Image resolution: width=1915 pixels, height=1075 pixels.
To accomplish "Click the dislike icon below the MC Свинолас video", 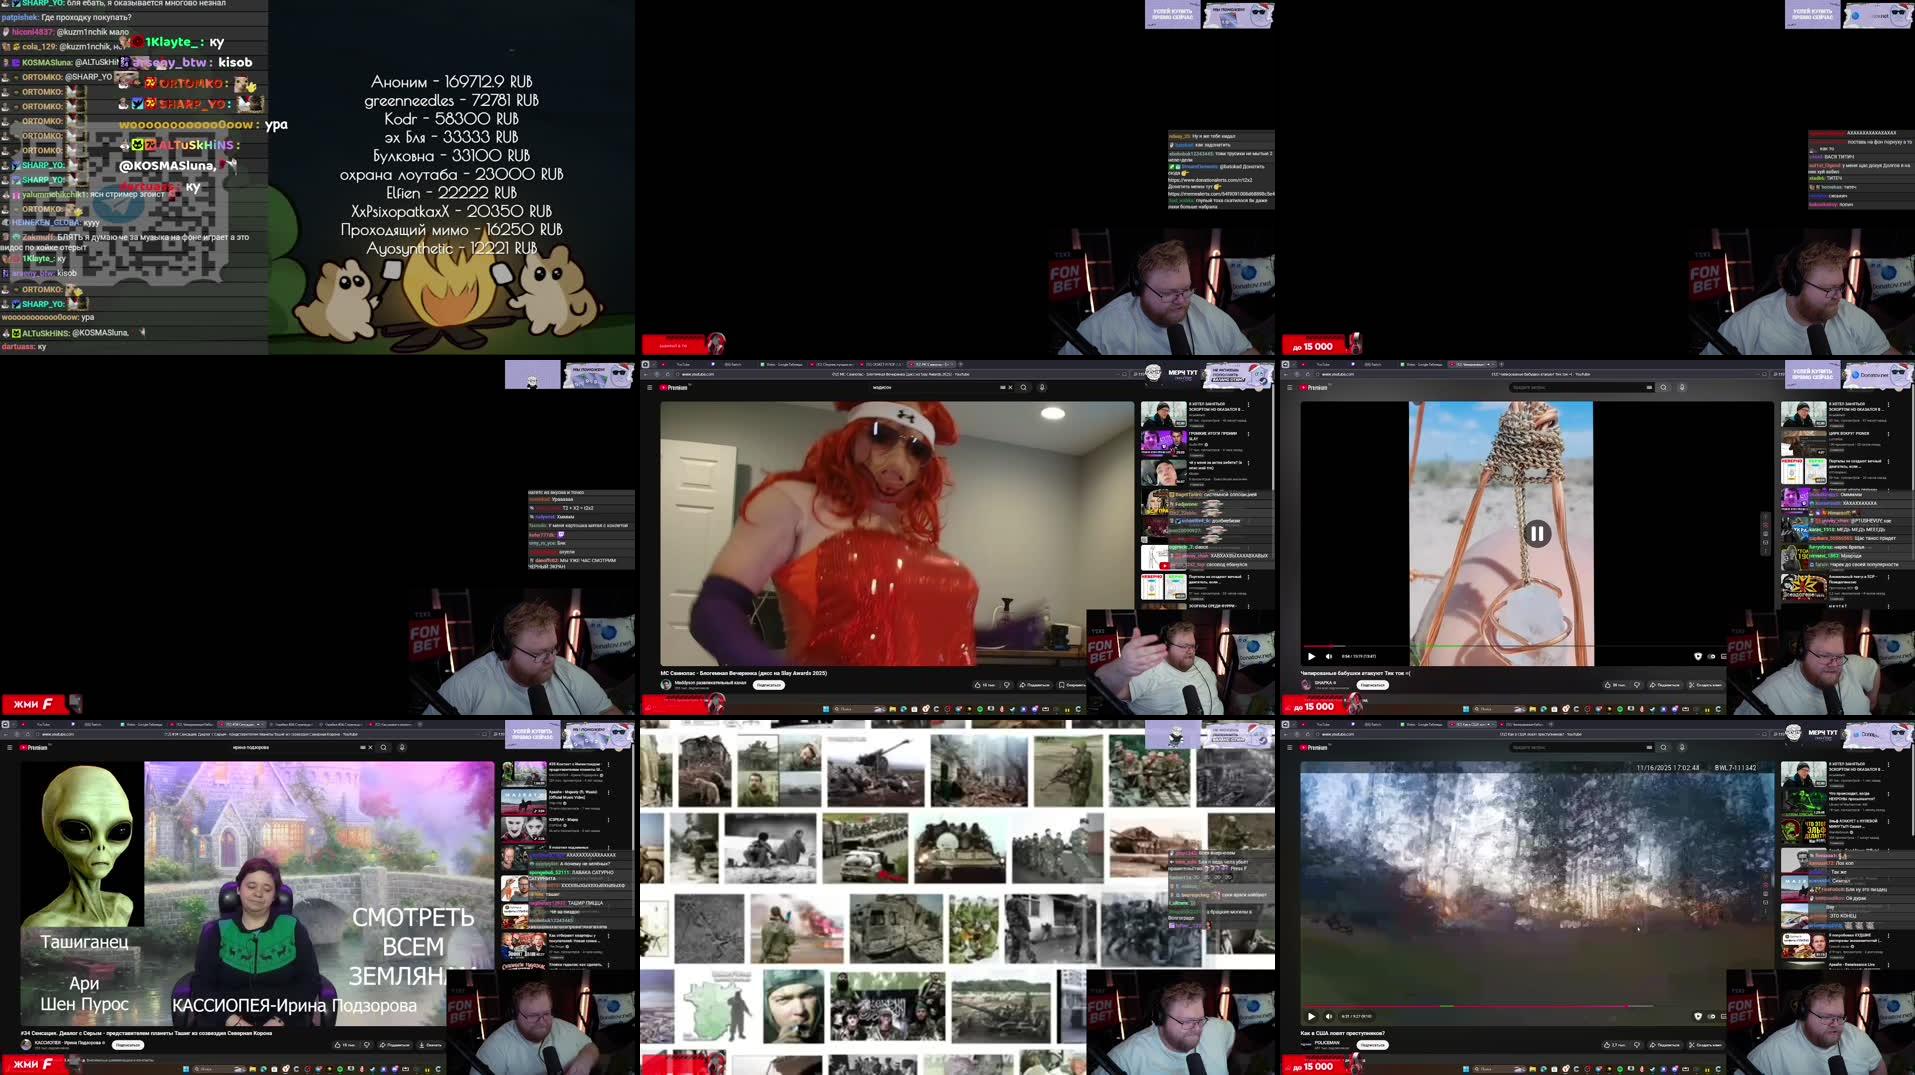I will click(1006, 685).
